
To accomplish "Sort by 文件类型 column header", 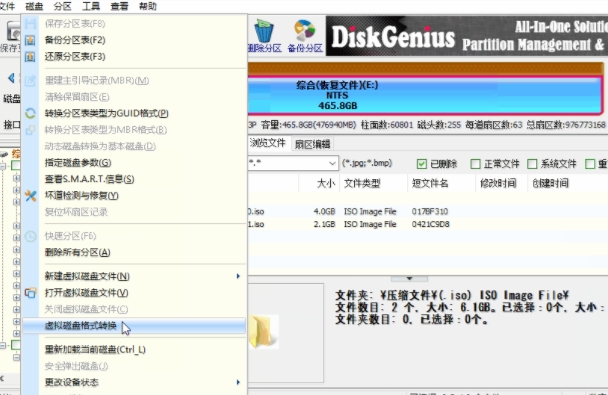I will (x=373, y=183).
